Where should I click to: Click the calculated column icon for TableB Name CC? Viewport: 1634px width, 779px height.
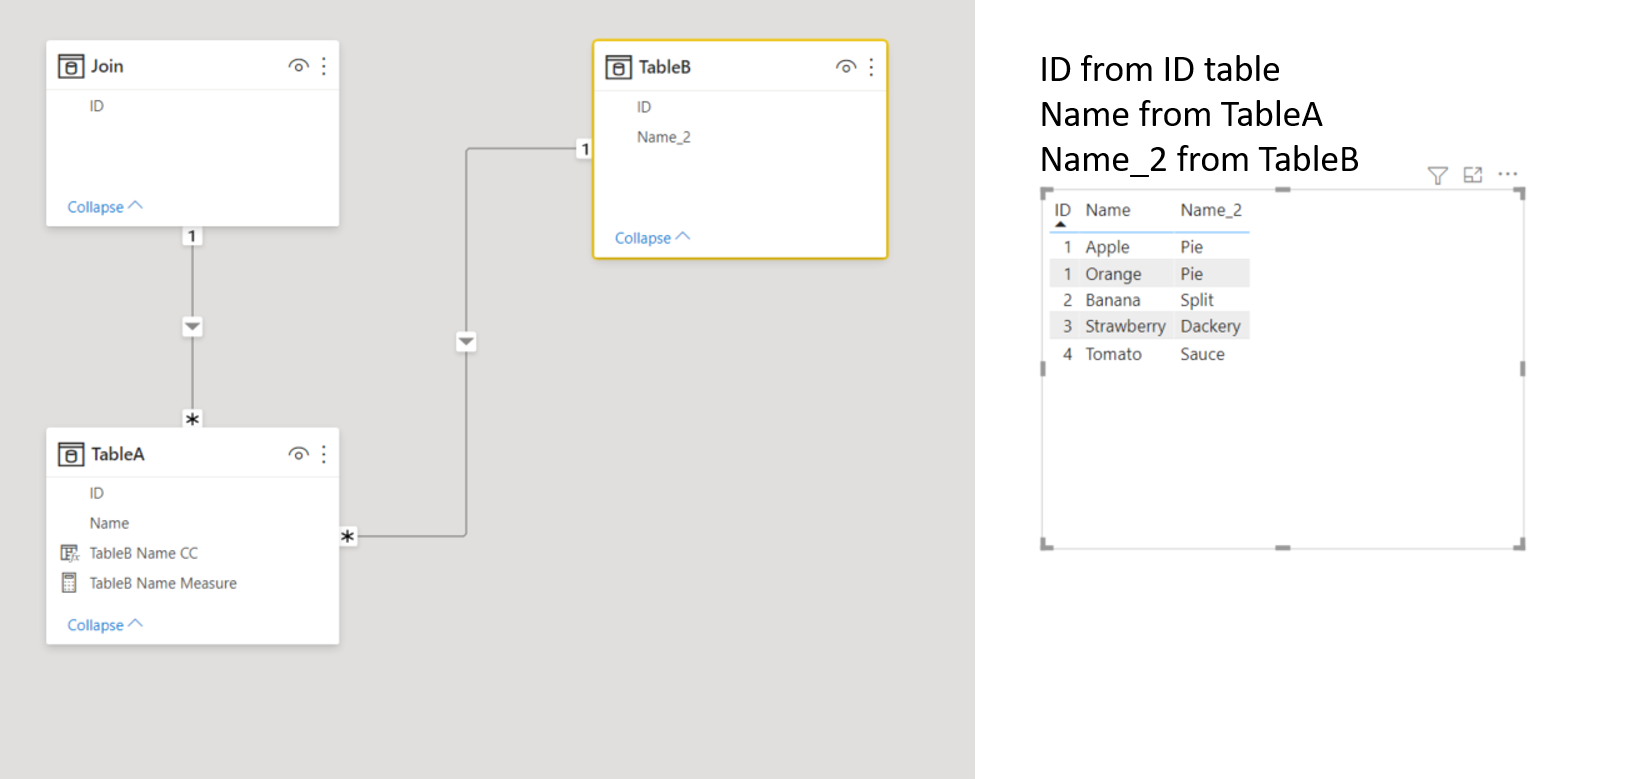(69, 553)
